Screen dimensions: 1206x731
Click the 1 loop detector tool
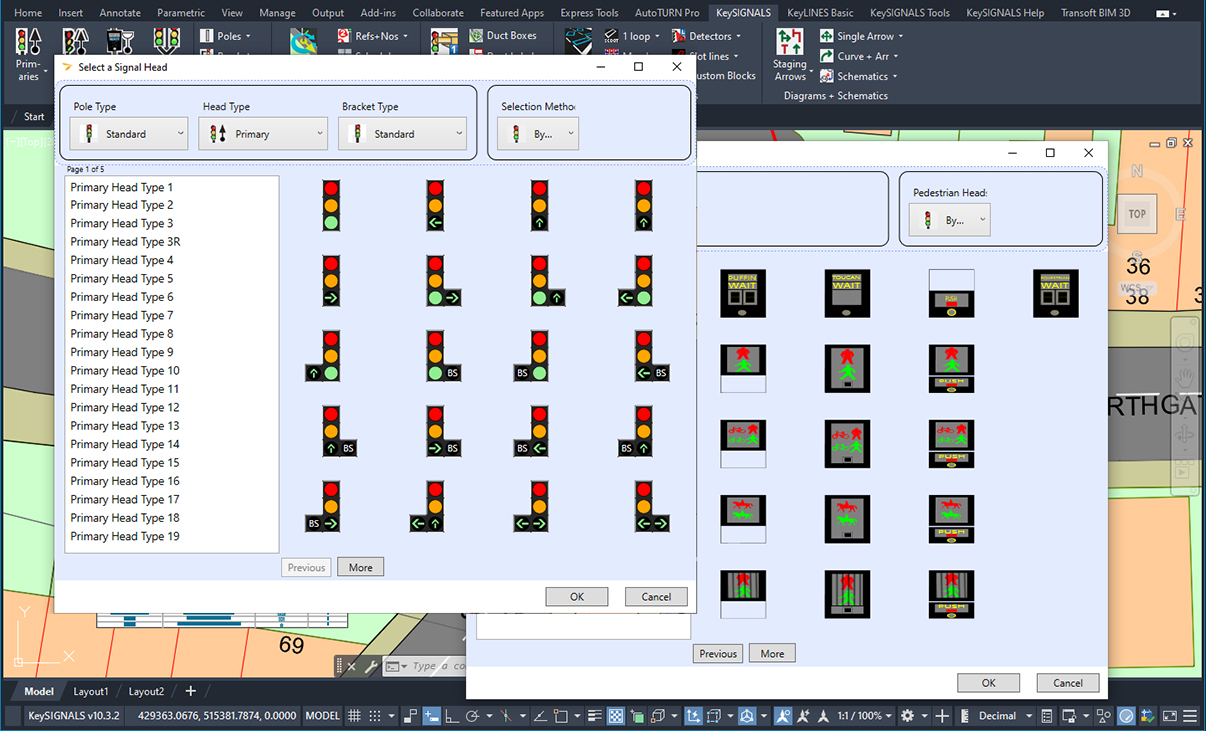click(633, 35)
